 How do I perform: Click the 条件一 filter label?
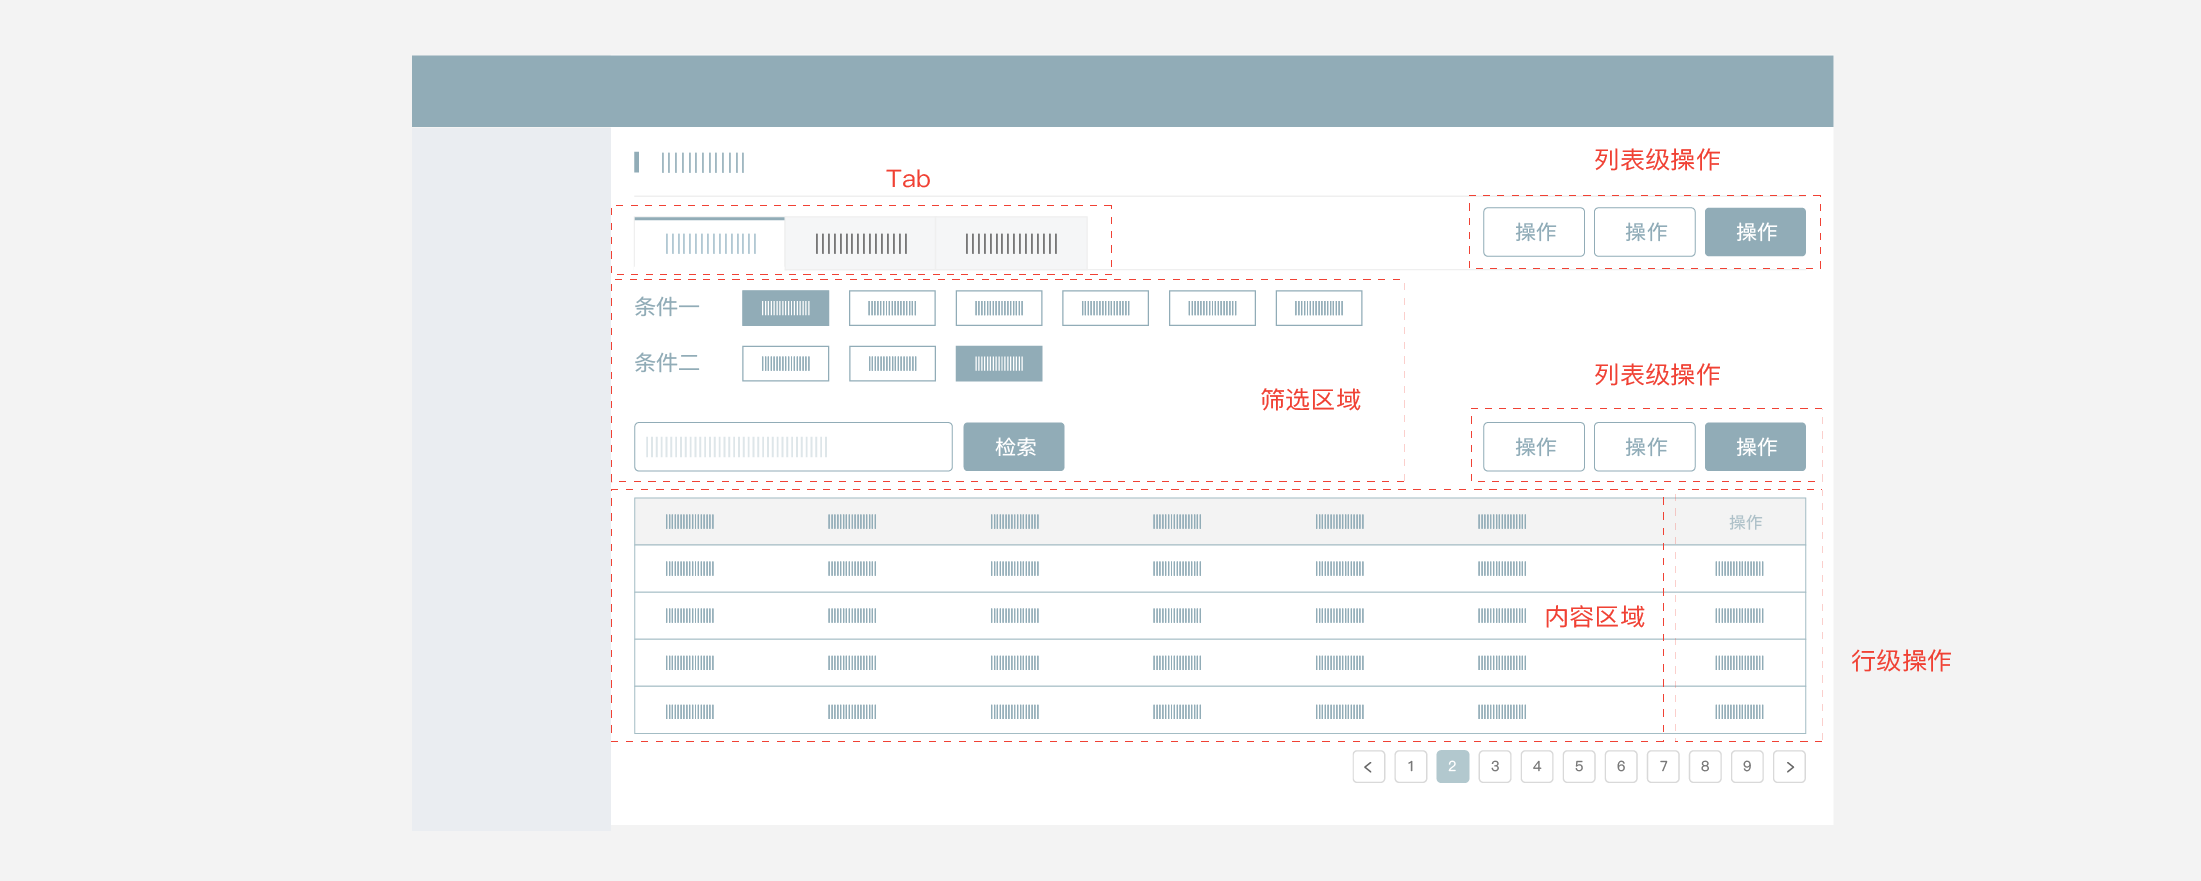click(x=667, y=307)
